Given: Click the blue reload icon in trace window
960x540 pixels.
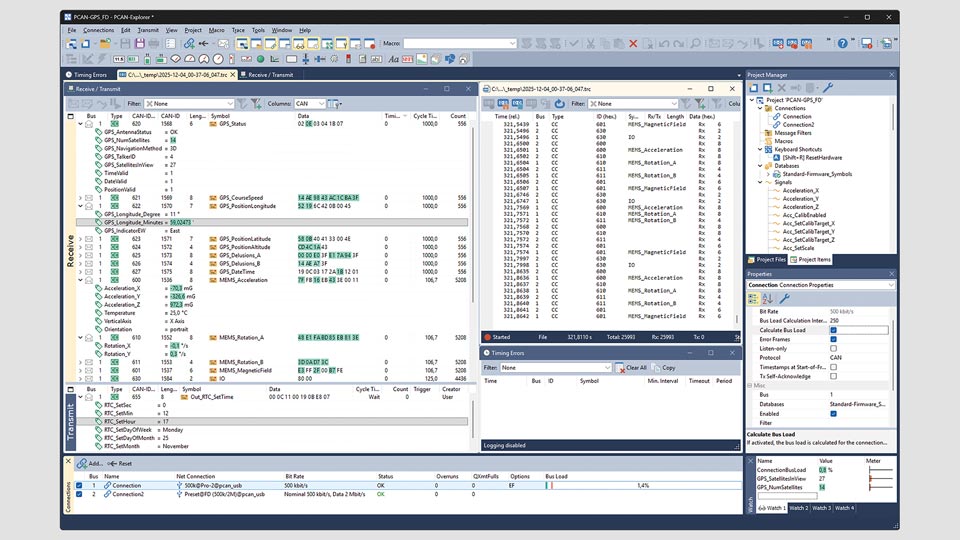Looking at the screenshot, I should click(560, 103).
